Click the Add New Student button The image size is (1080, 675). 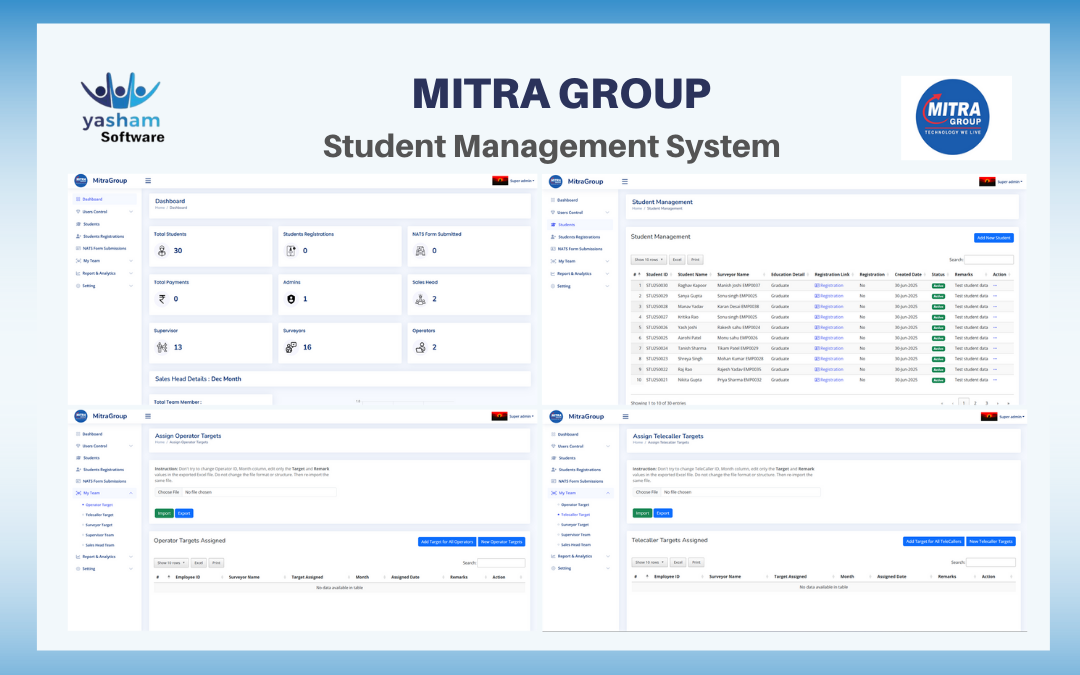pyautogui.click(x=993, y=238)
